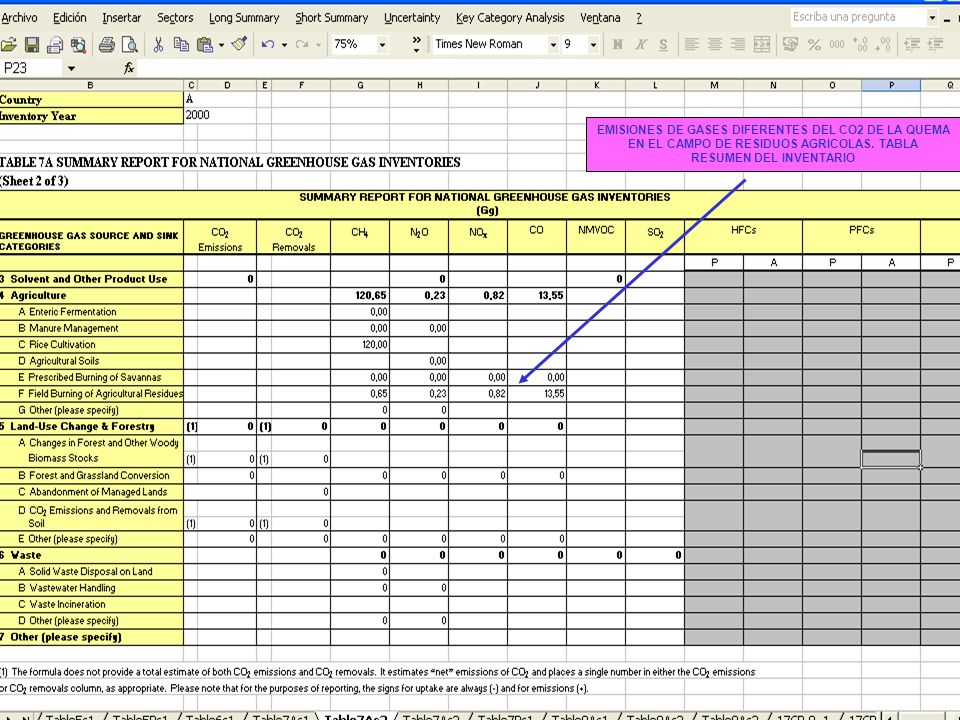Screen dimensions: 960x720
Task: Open the ? help menu
Action: click(x=639, y=18)
